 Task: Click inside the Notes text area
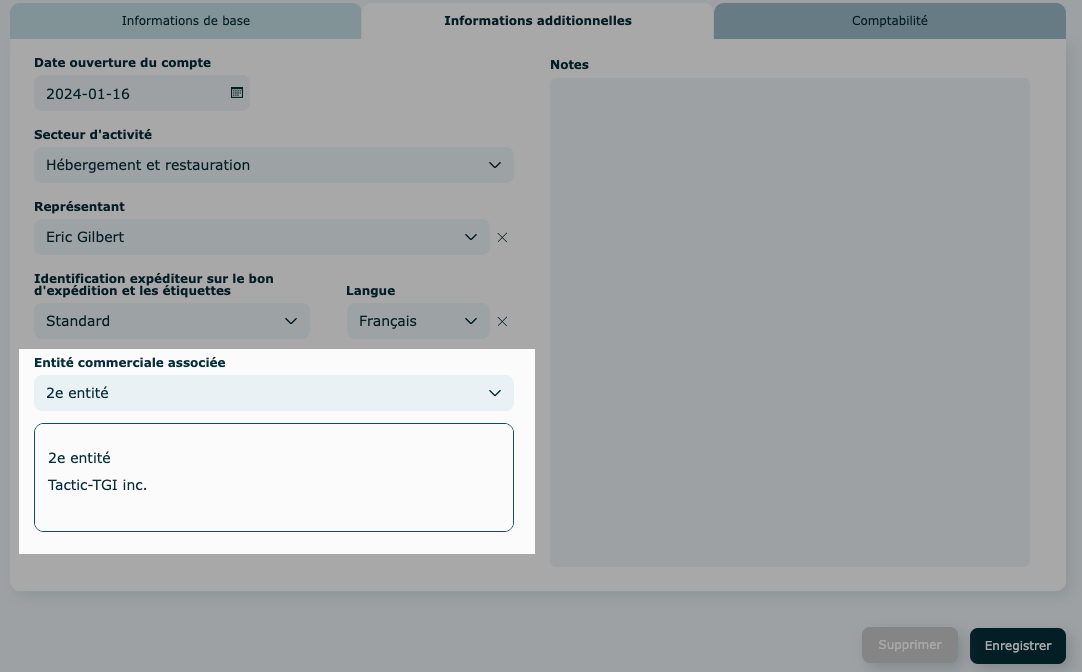(x=789, y=320)
